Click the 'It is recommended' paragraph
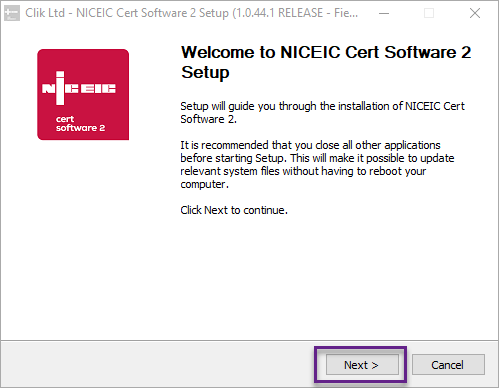 [317, 164]
